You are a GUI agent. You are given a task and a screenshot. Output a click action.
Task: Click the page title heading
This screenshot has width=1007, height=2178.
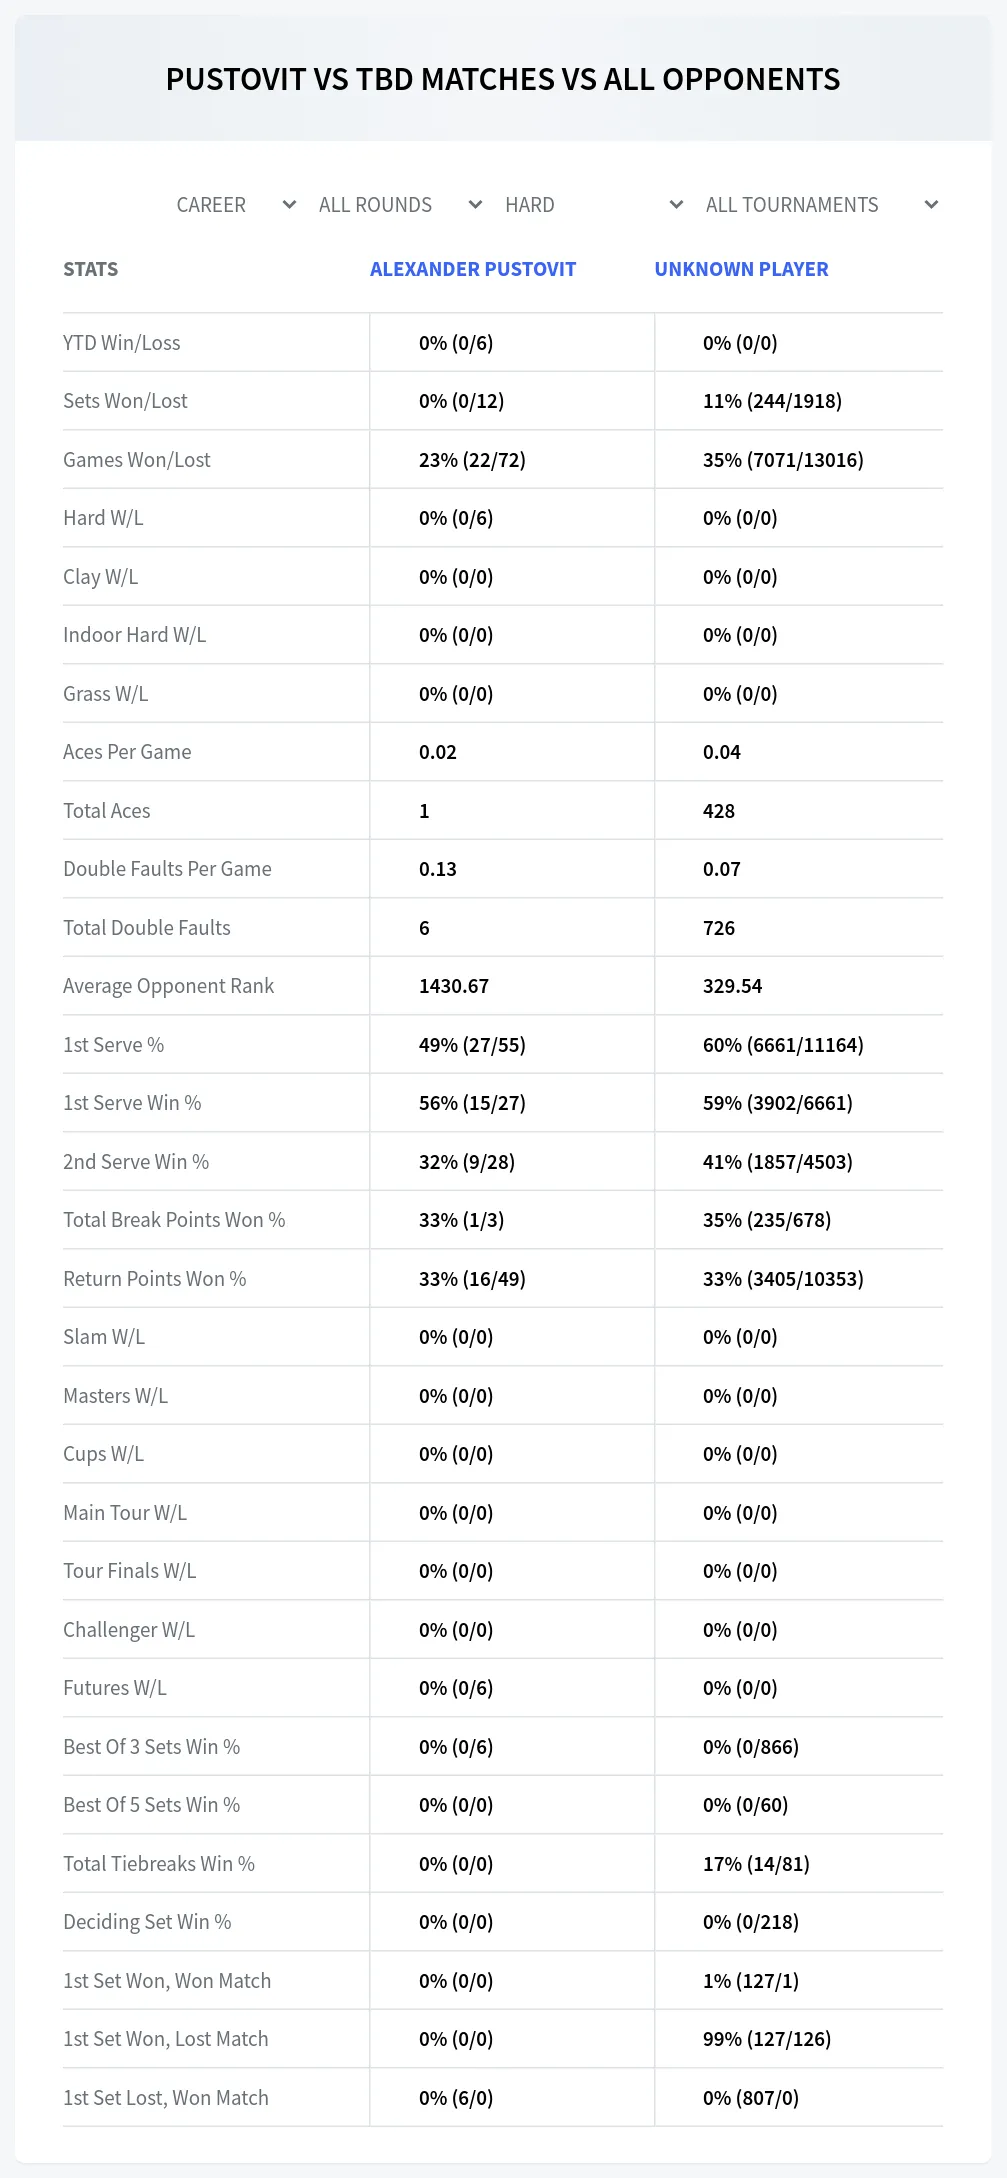[x=503, y=79]
